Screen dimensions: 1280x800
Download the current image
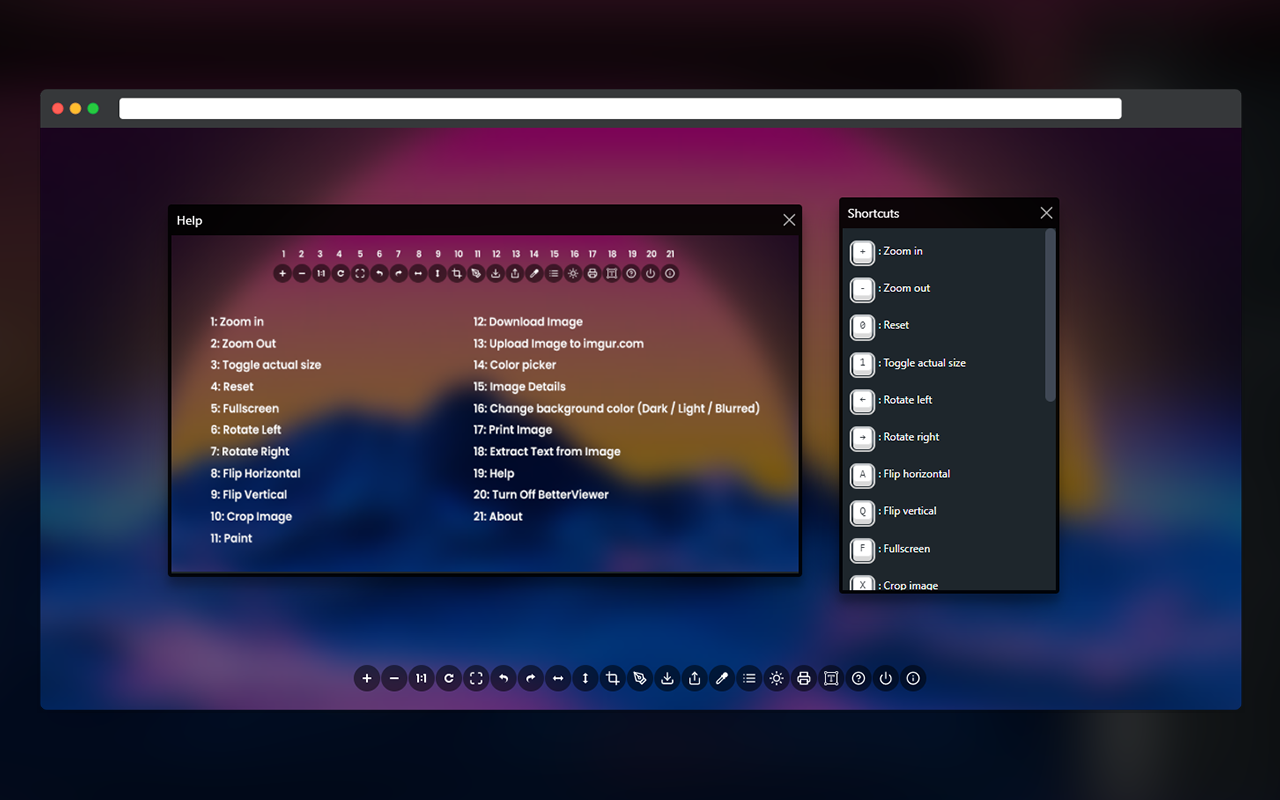[x=667, y=678]
